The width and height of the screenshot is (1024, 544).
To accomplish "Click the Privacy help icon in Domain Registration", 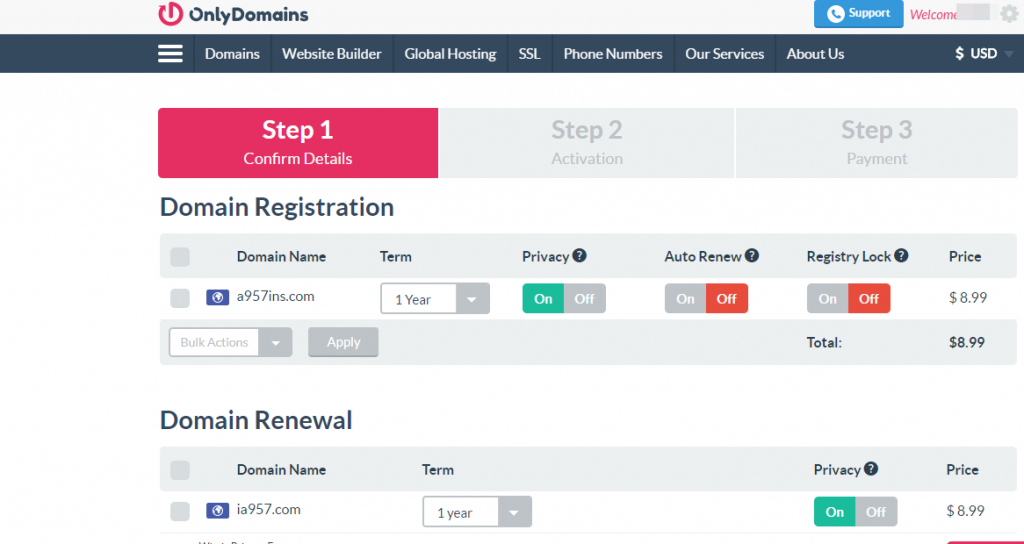I will (579, 256).
